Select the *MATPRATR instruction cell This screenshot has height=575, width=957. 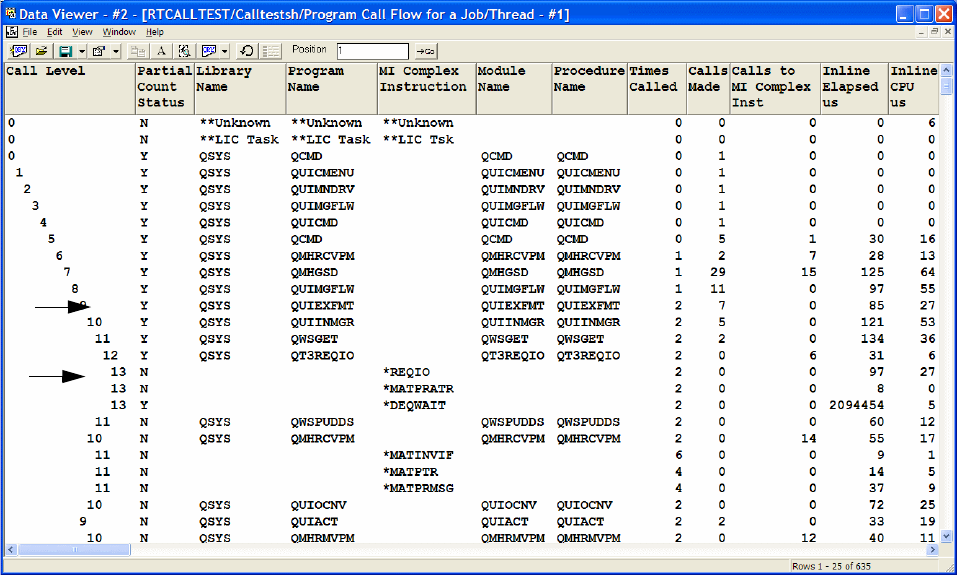point(418,388)
